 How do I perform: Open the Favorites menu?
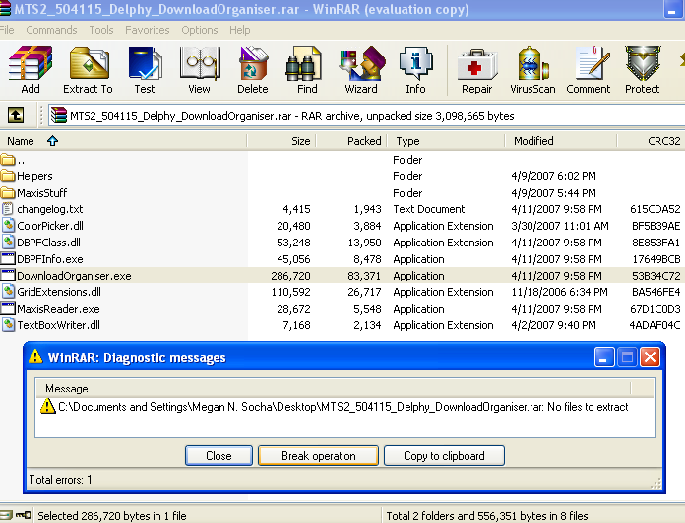[147, 30]
